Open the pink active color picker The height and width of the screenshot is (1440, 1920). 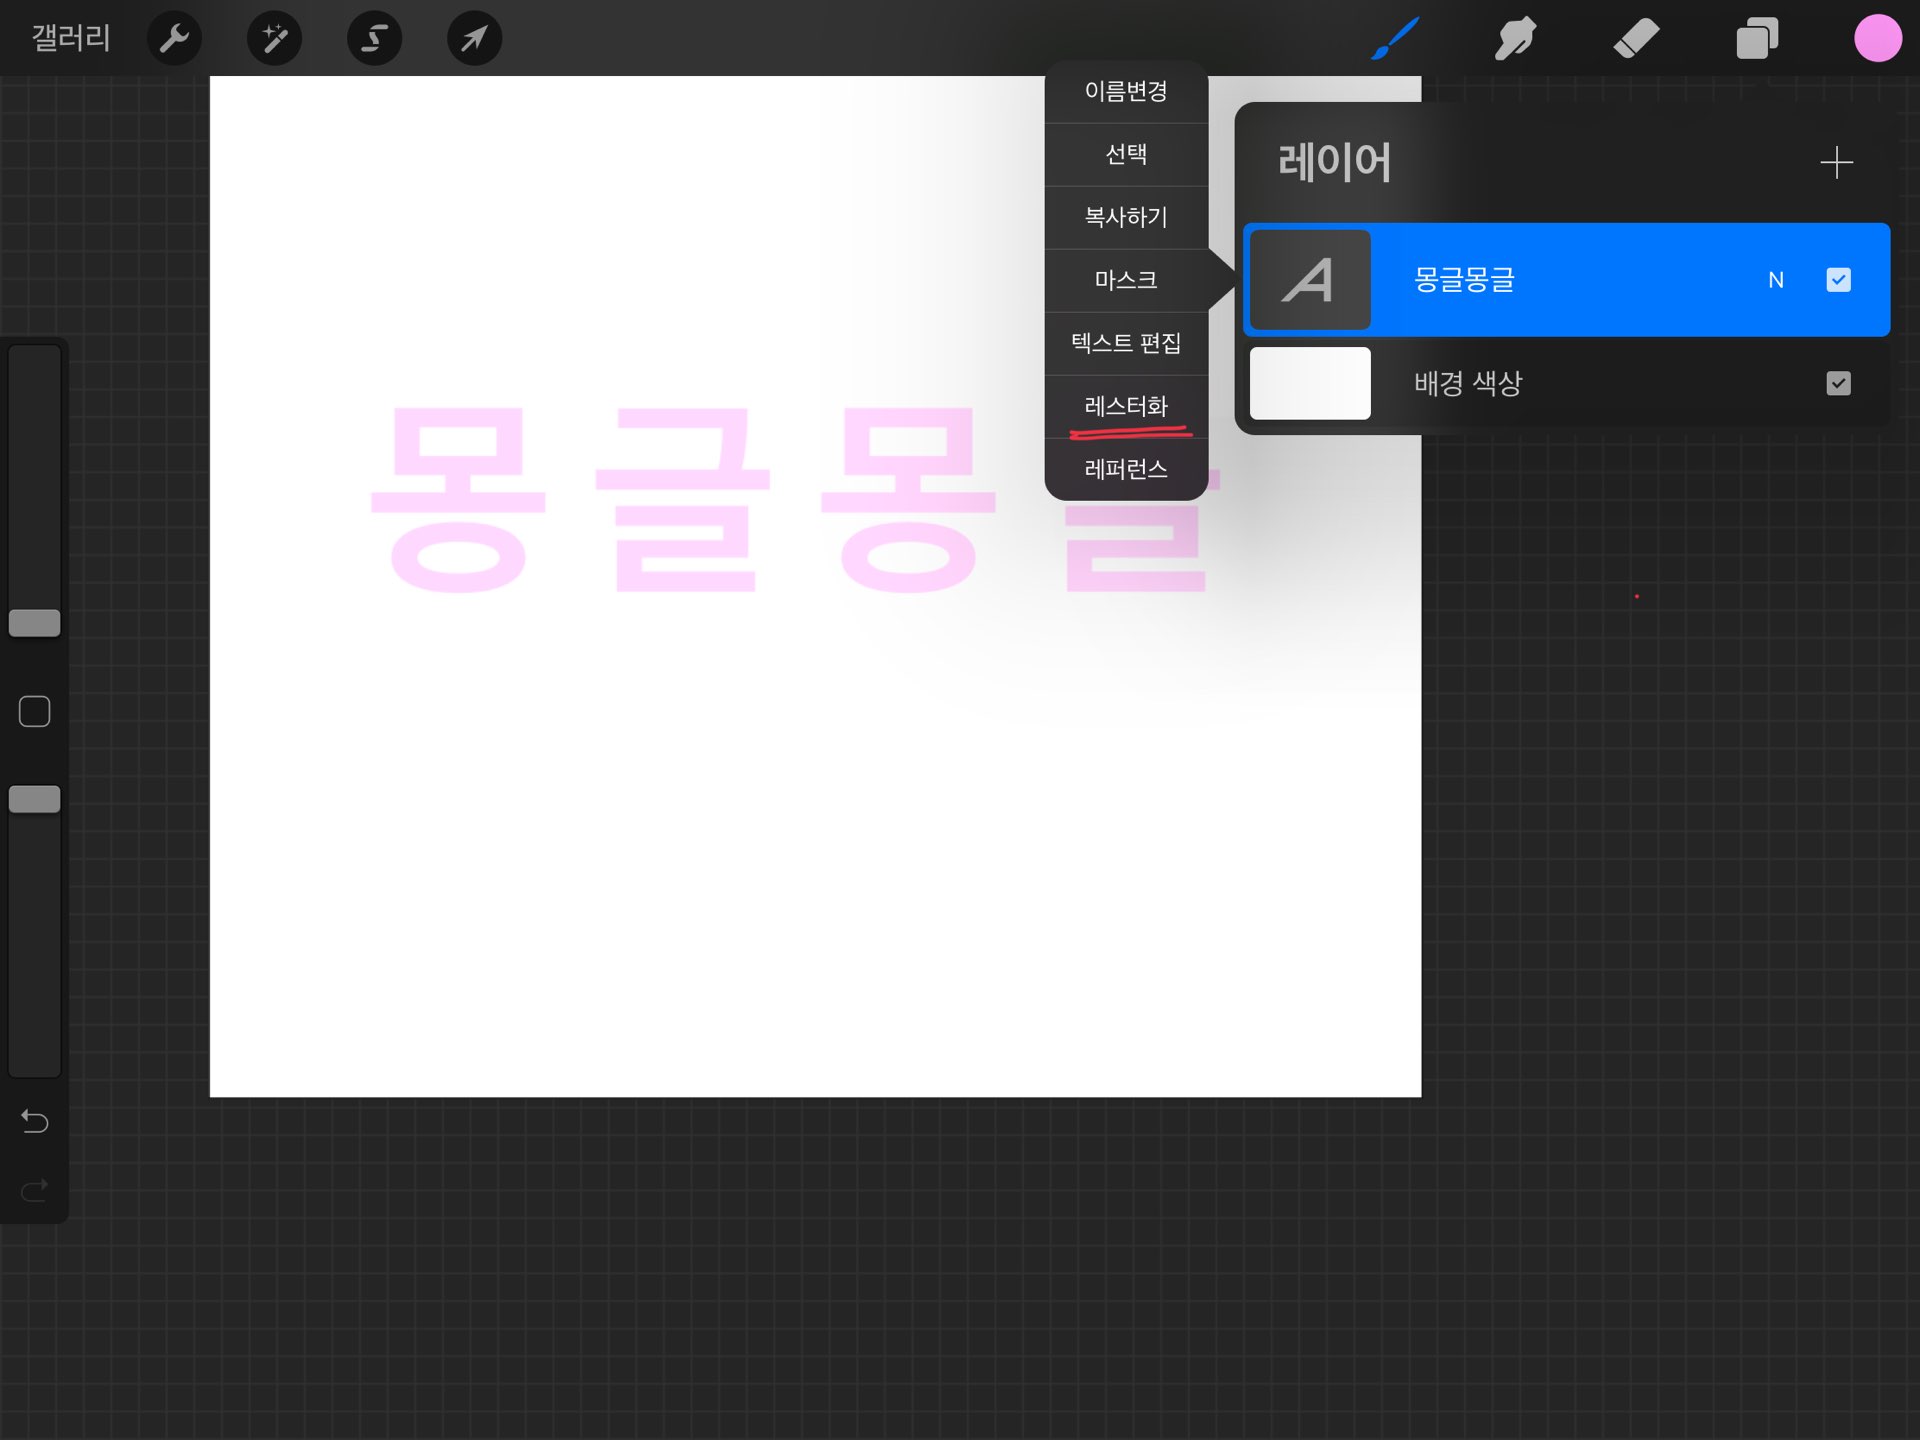click(x=1877, y=38)
